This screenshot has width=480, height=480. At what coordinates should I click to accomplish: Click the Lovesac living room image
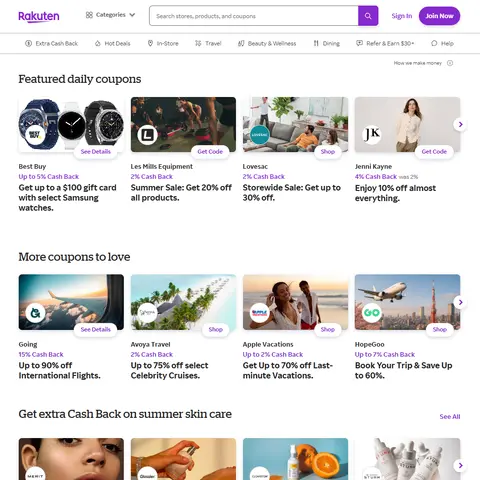[295, 124]
